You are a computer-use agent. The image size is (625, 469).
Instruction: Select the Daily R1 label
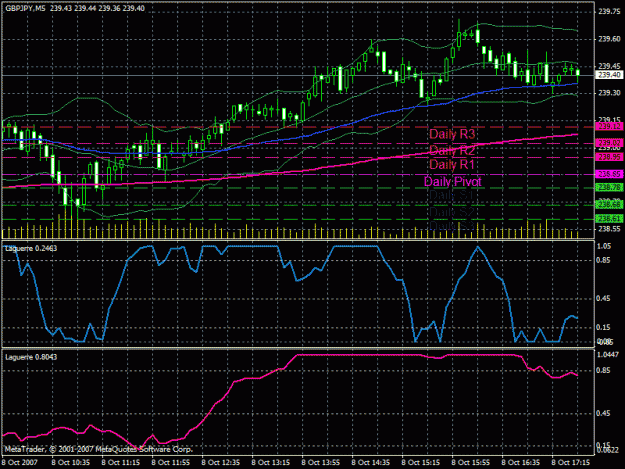click(x=451, y=164)
